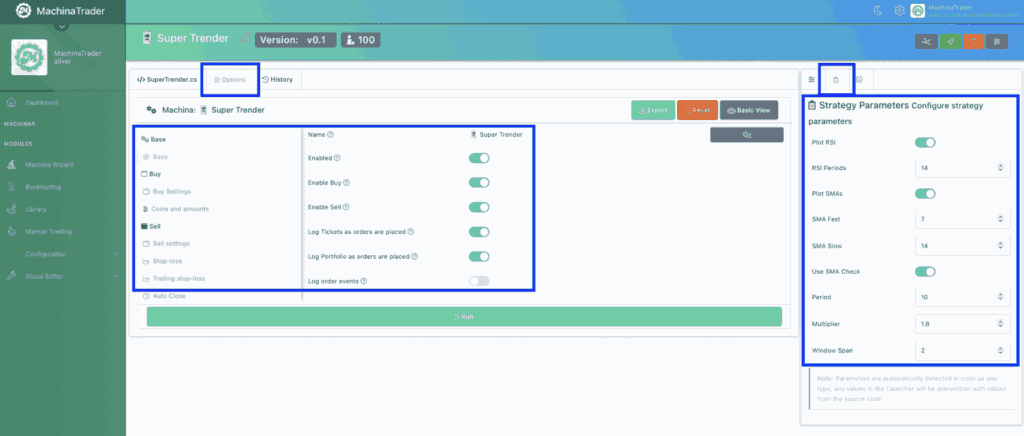Screen dimensions: 1024x436
Task: Collapse sidebar using top chevron
Action: (x=61, y=27)
